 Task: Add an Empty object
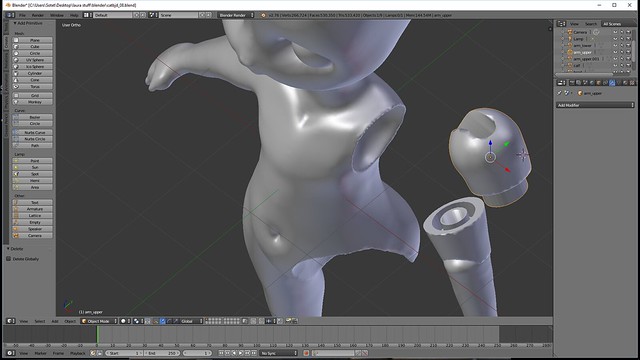coord(32,222)
